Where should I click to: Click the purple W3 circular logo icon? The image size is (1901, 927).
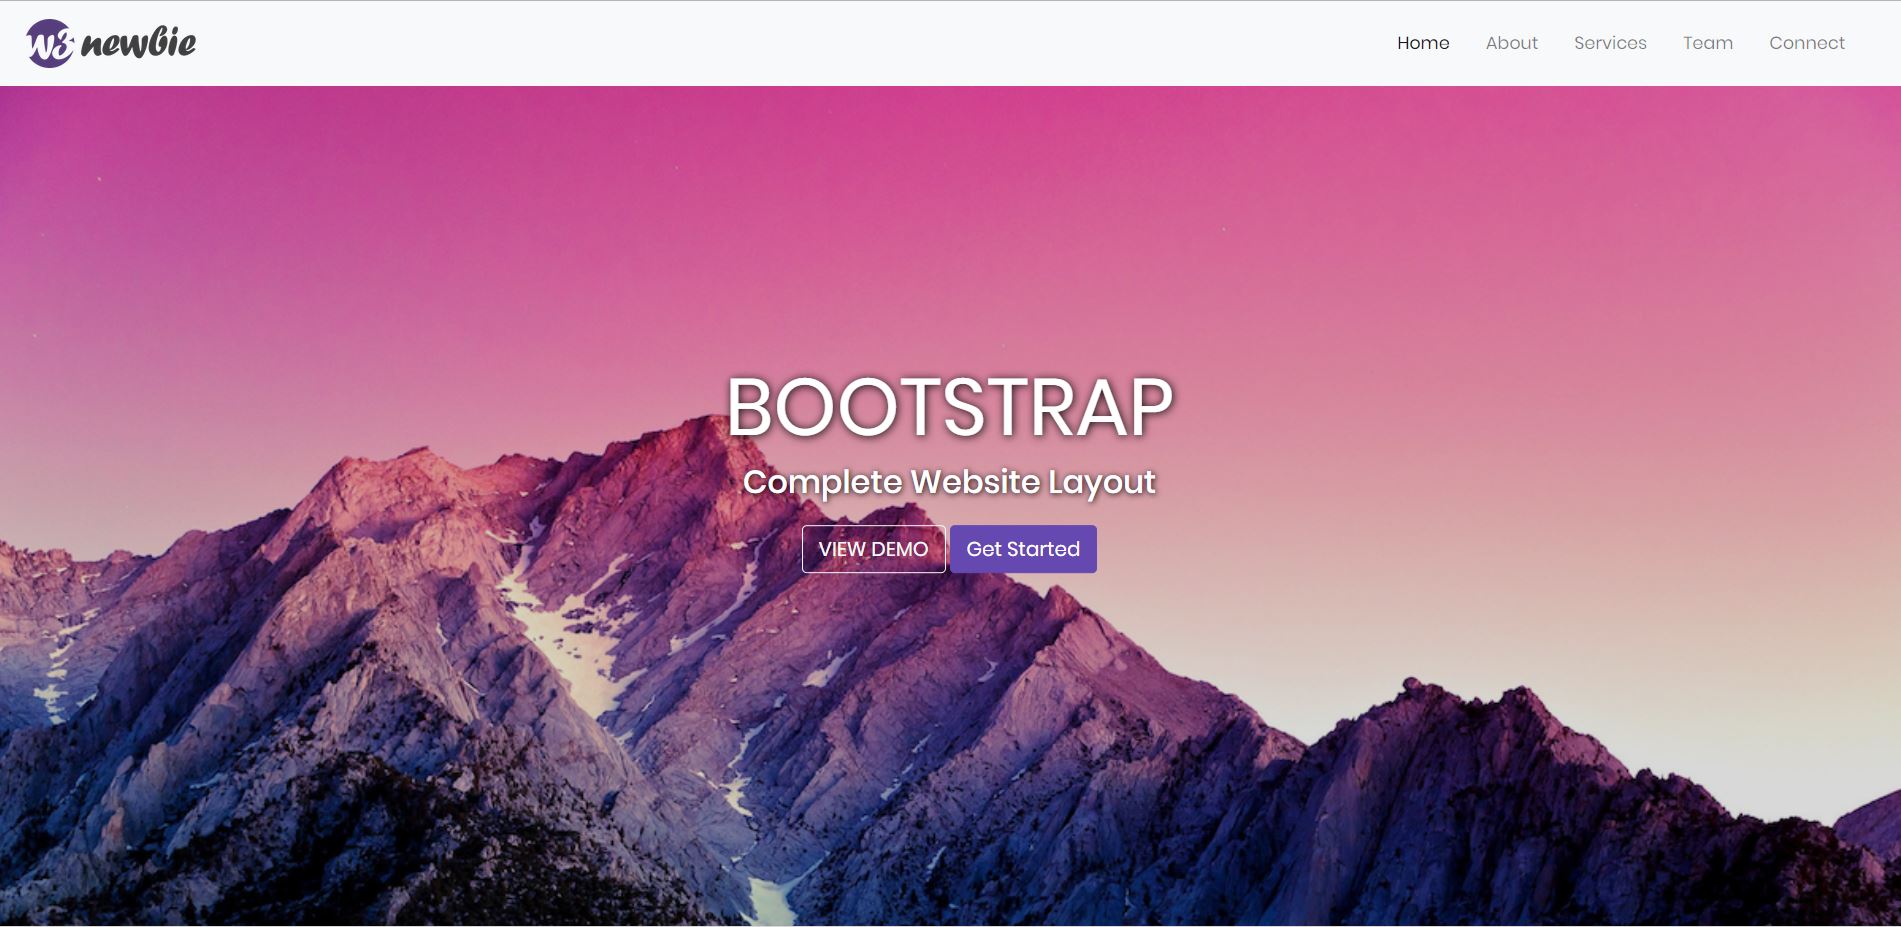[x=49, y=43]
